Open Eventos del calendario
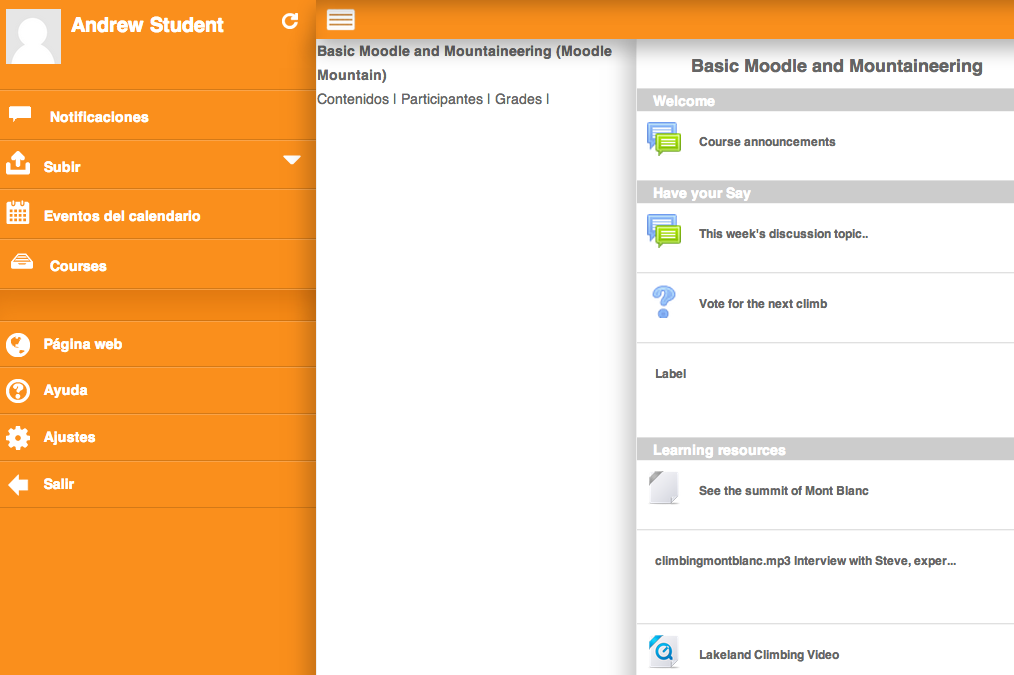This screenshot has width=1014, height=675. [x=158, y=215]
